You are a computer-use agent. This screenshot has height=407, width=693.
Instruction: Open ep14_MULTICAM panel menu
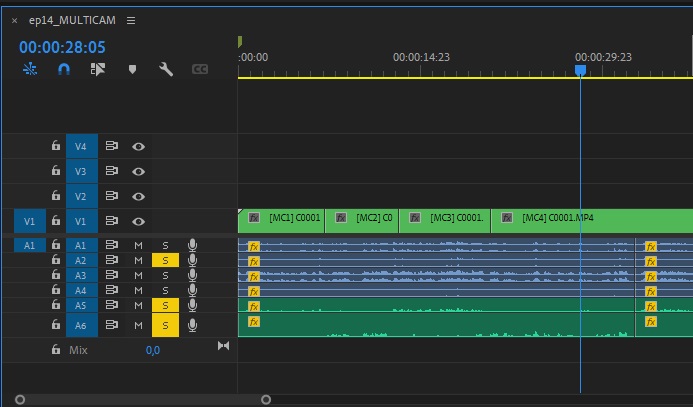click(x=131, y=20)
